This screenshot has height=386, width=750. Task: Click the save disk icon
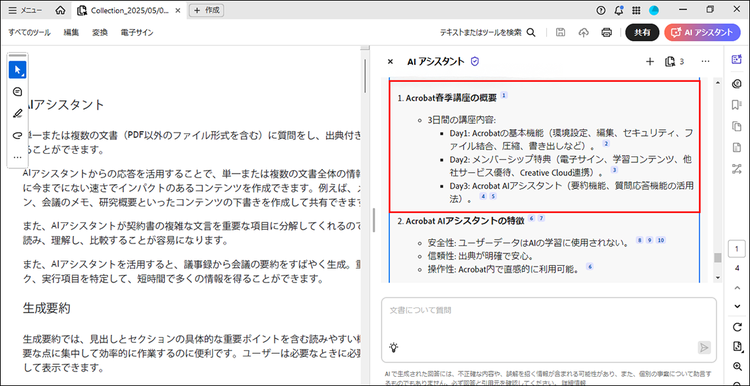click(561, 33)
